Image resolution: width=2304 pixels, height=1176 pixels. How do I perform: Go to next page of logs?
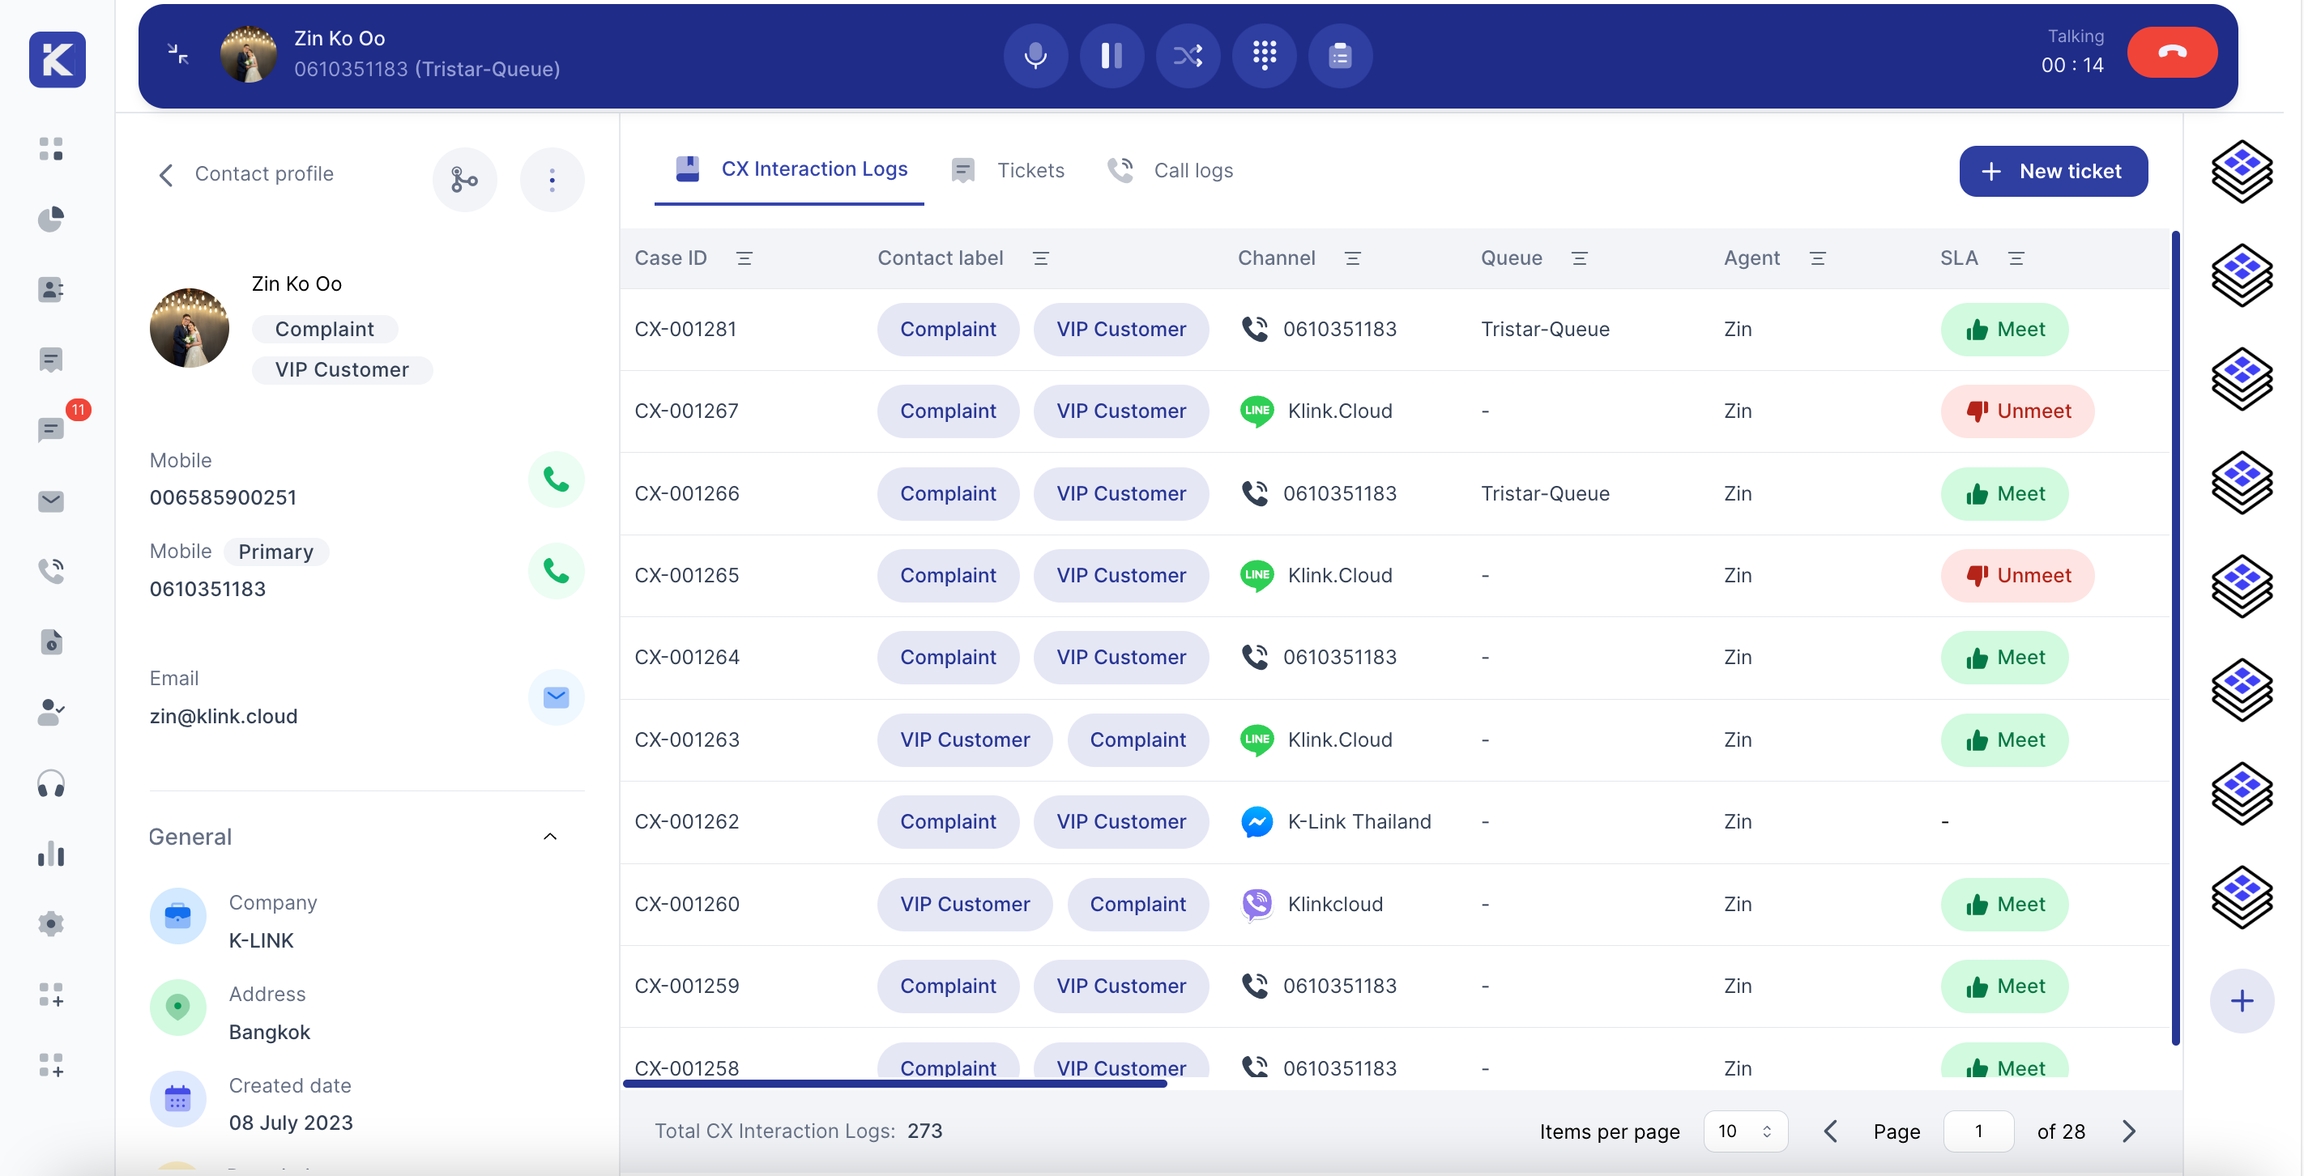[2128, 1131]
